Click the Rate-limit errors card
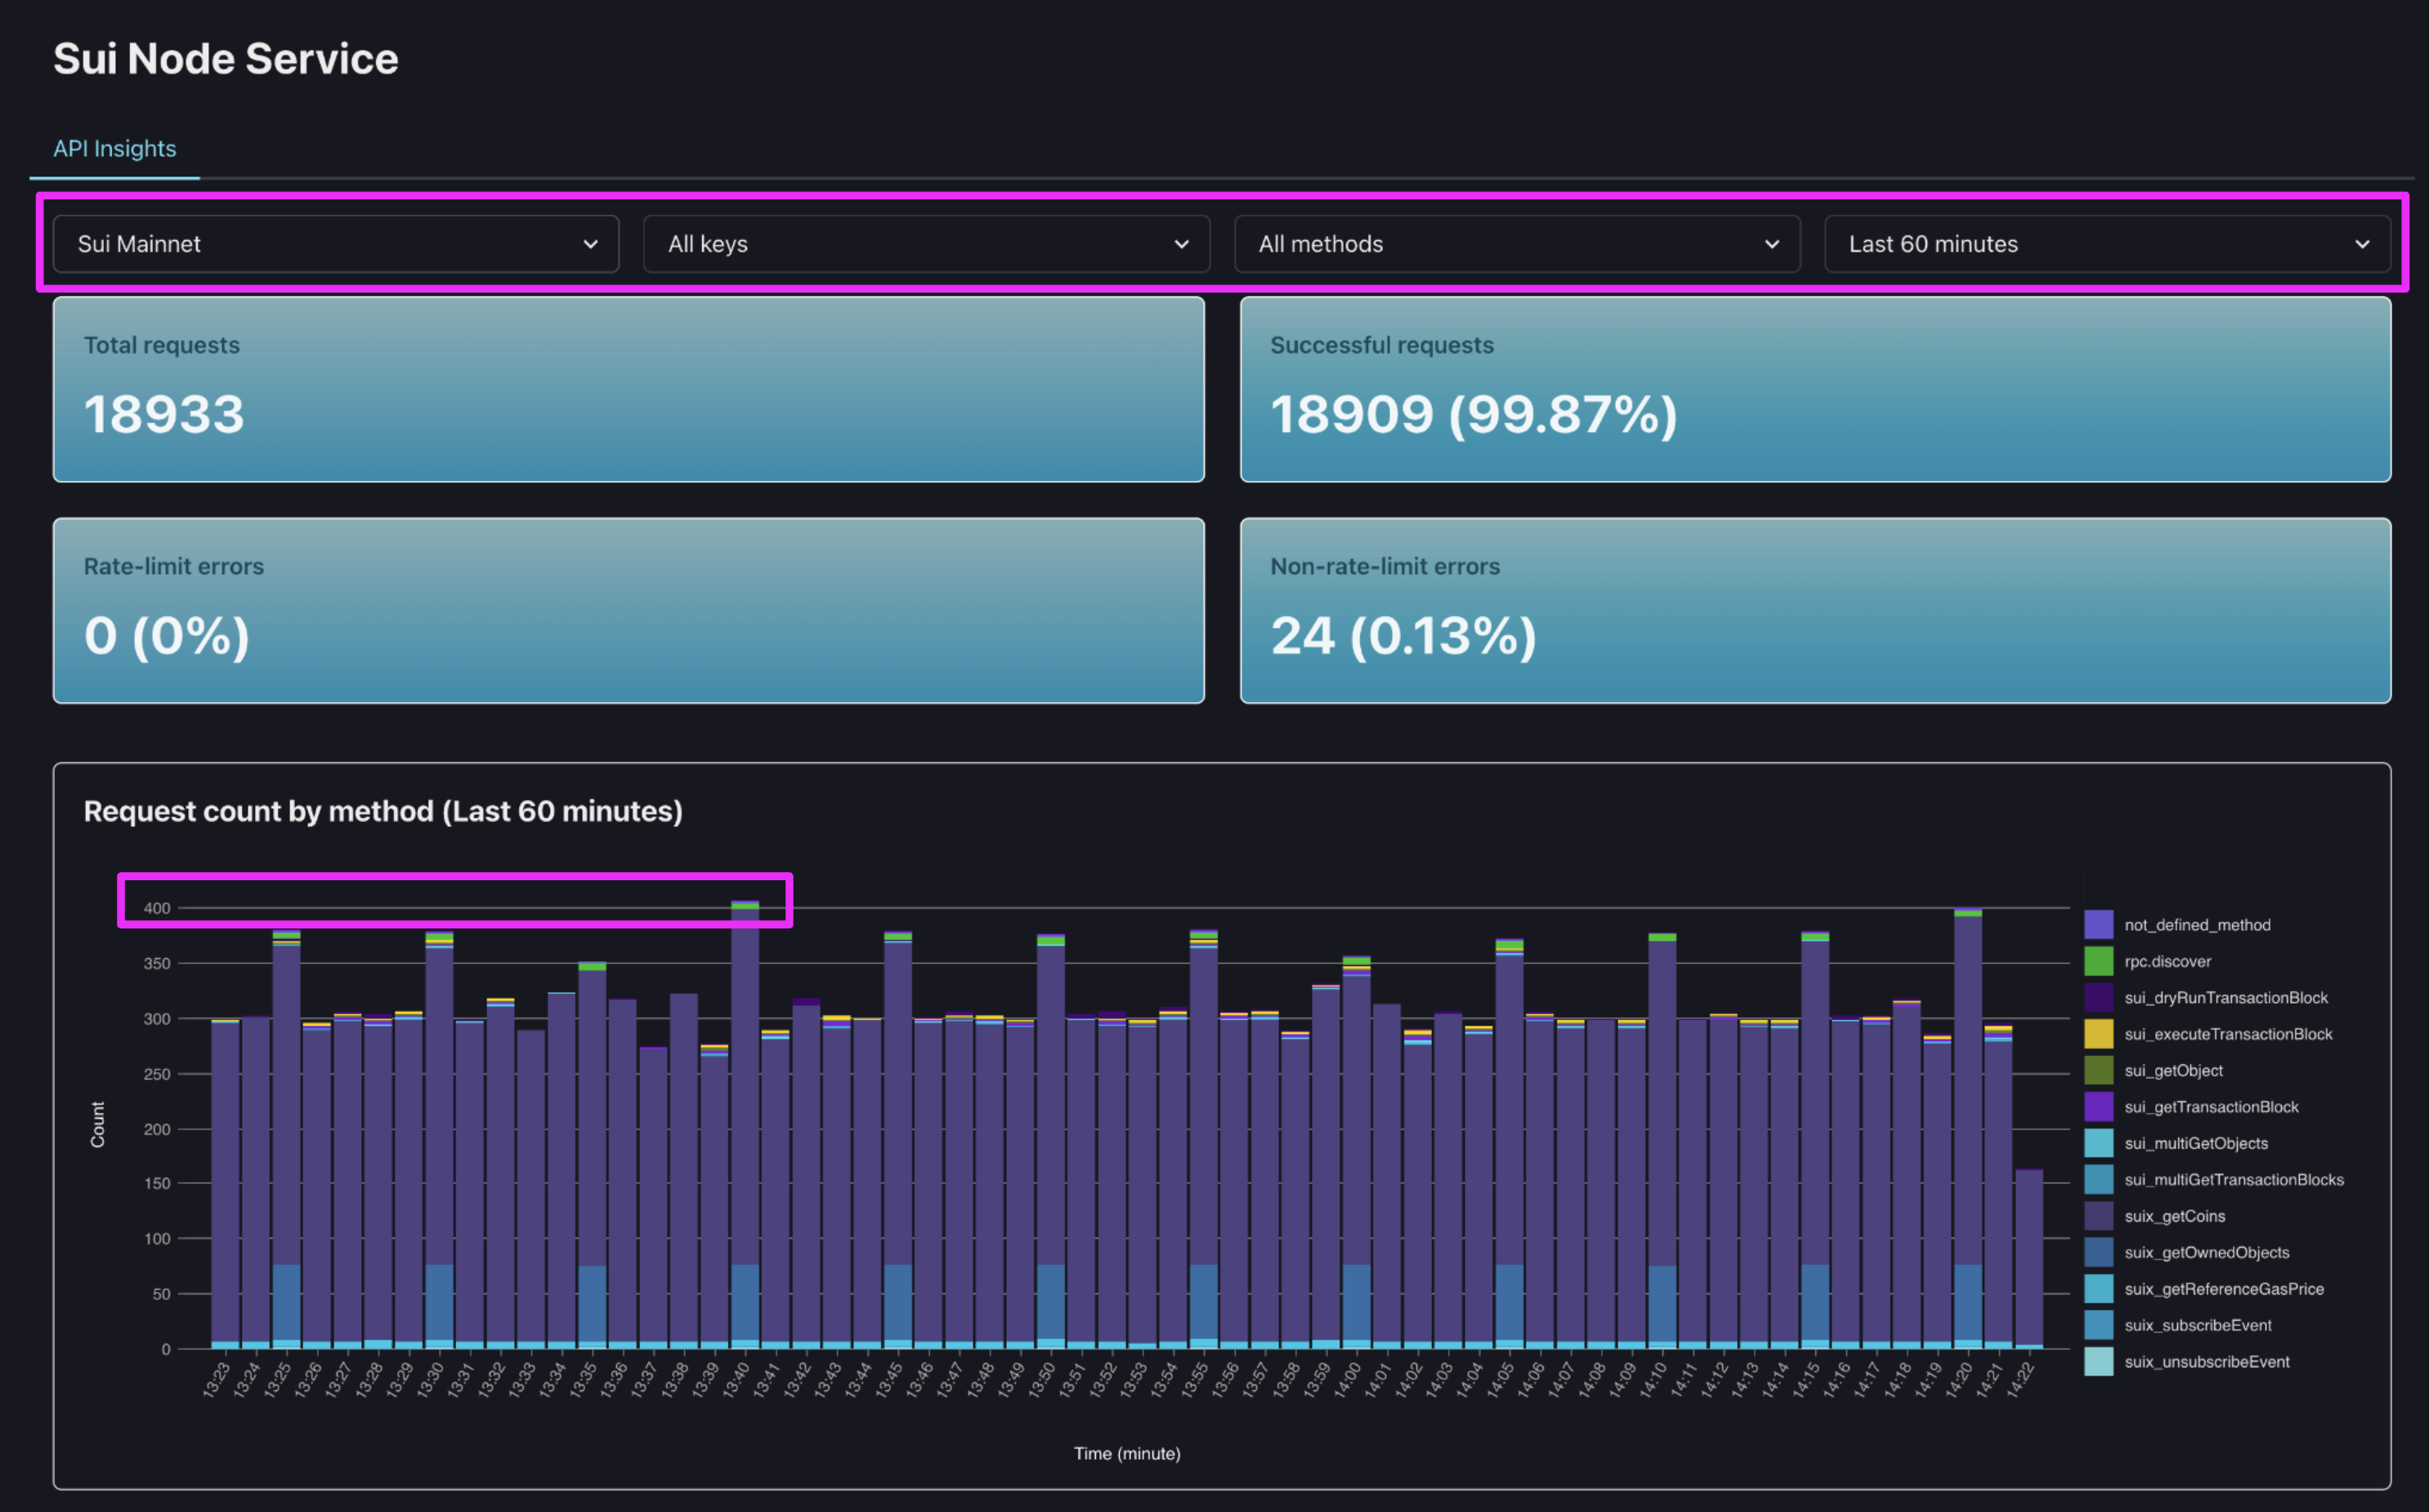The height and width of the screenshot is (1512, 2429). [x=628, y=610]
